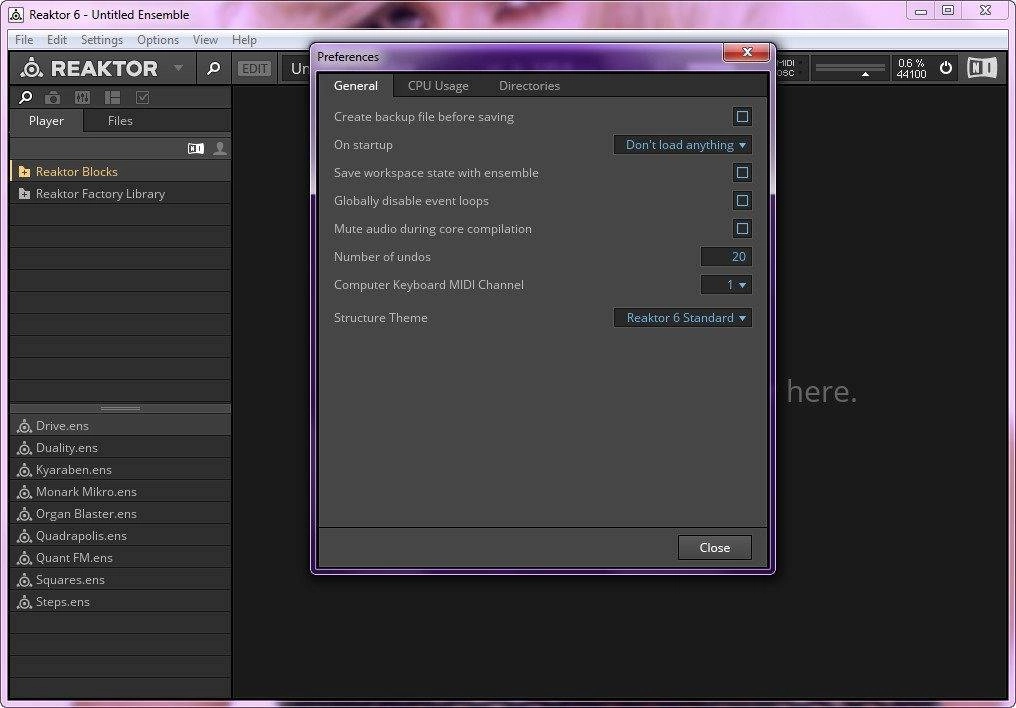This screenshot has width=1016, height=708.
Task: Select Quadrapolis.ens in the file list
Action: [121, 536]
